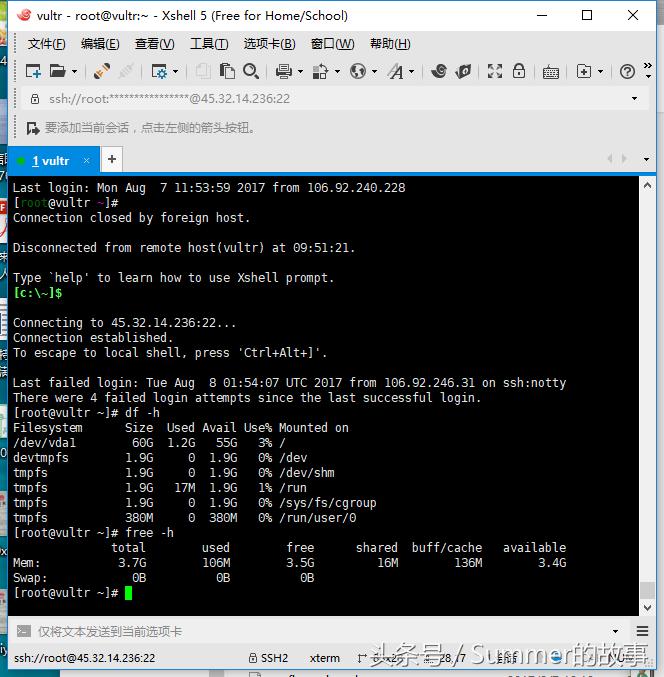Open the session Properties gear icon
This screenshot has width=664, height=677.
tap(159, 71)
